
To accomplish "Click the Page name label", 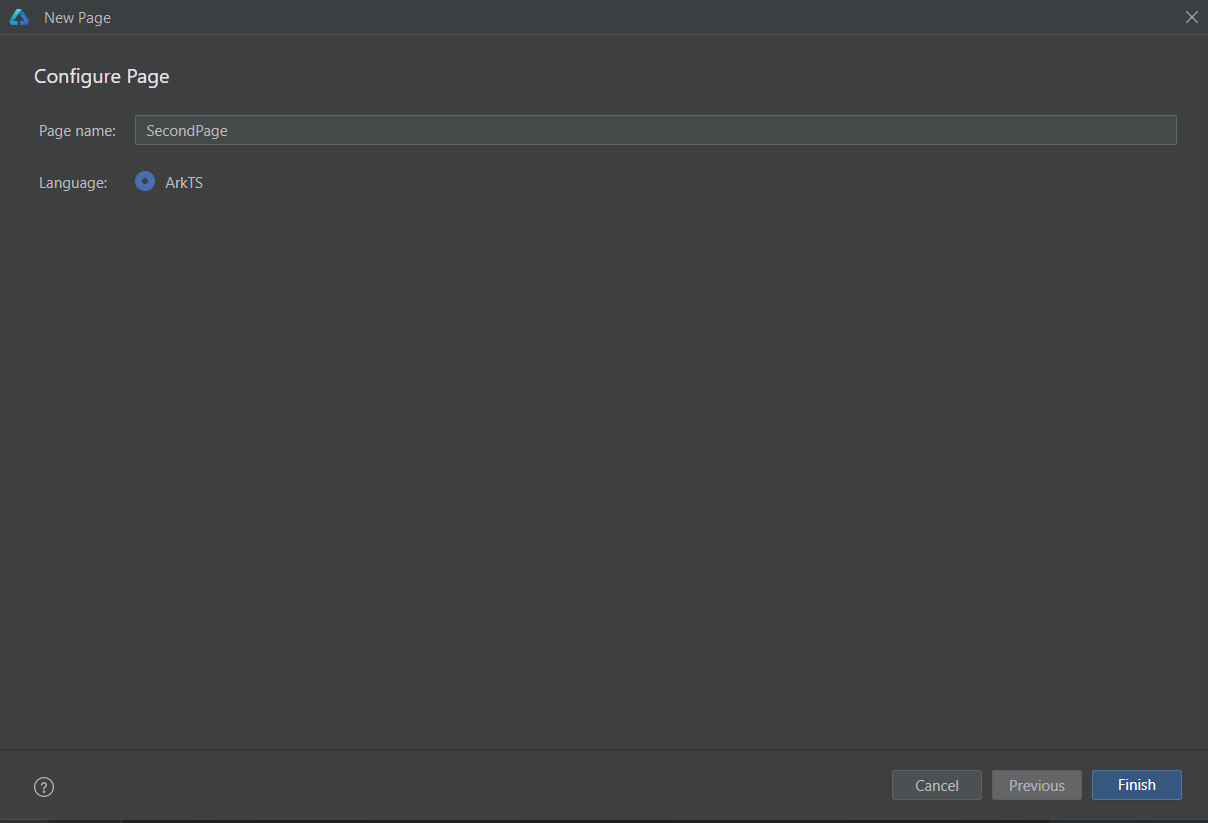I will click(78, 131).
